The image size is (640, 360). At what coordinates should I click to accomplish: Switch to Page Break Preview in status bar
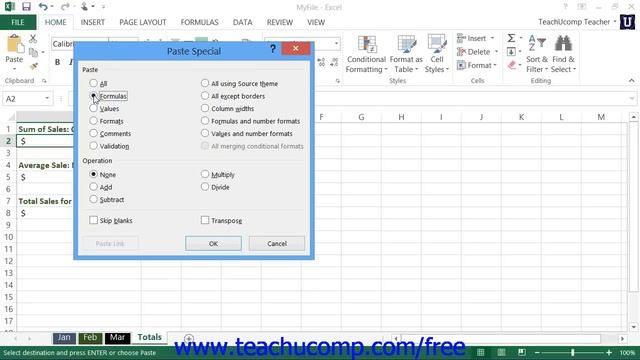pos(522,352)
